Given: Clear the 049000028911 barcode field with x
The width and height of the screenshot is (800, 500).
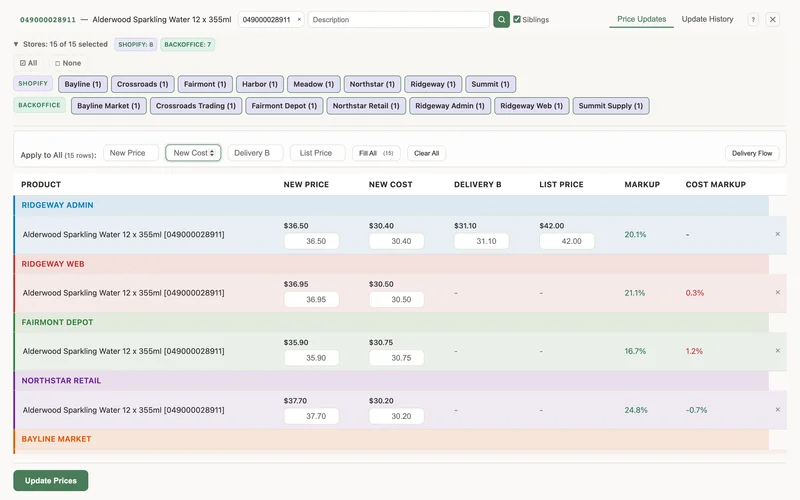Looking at the screenshot, I should pos(299,19).
